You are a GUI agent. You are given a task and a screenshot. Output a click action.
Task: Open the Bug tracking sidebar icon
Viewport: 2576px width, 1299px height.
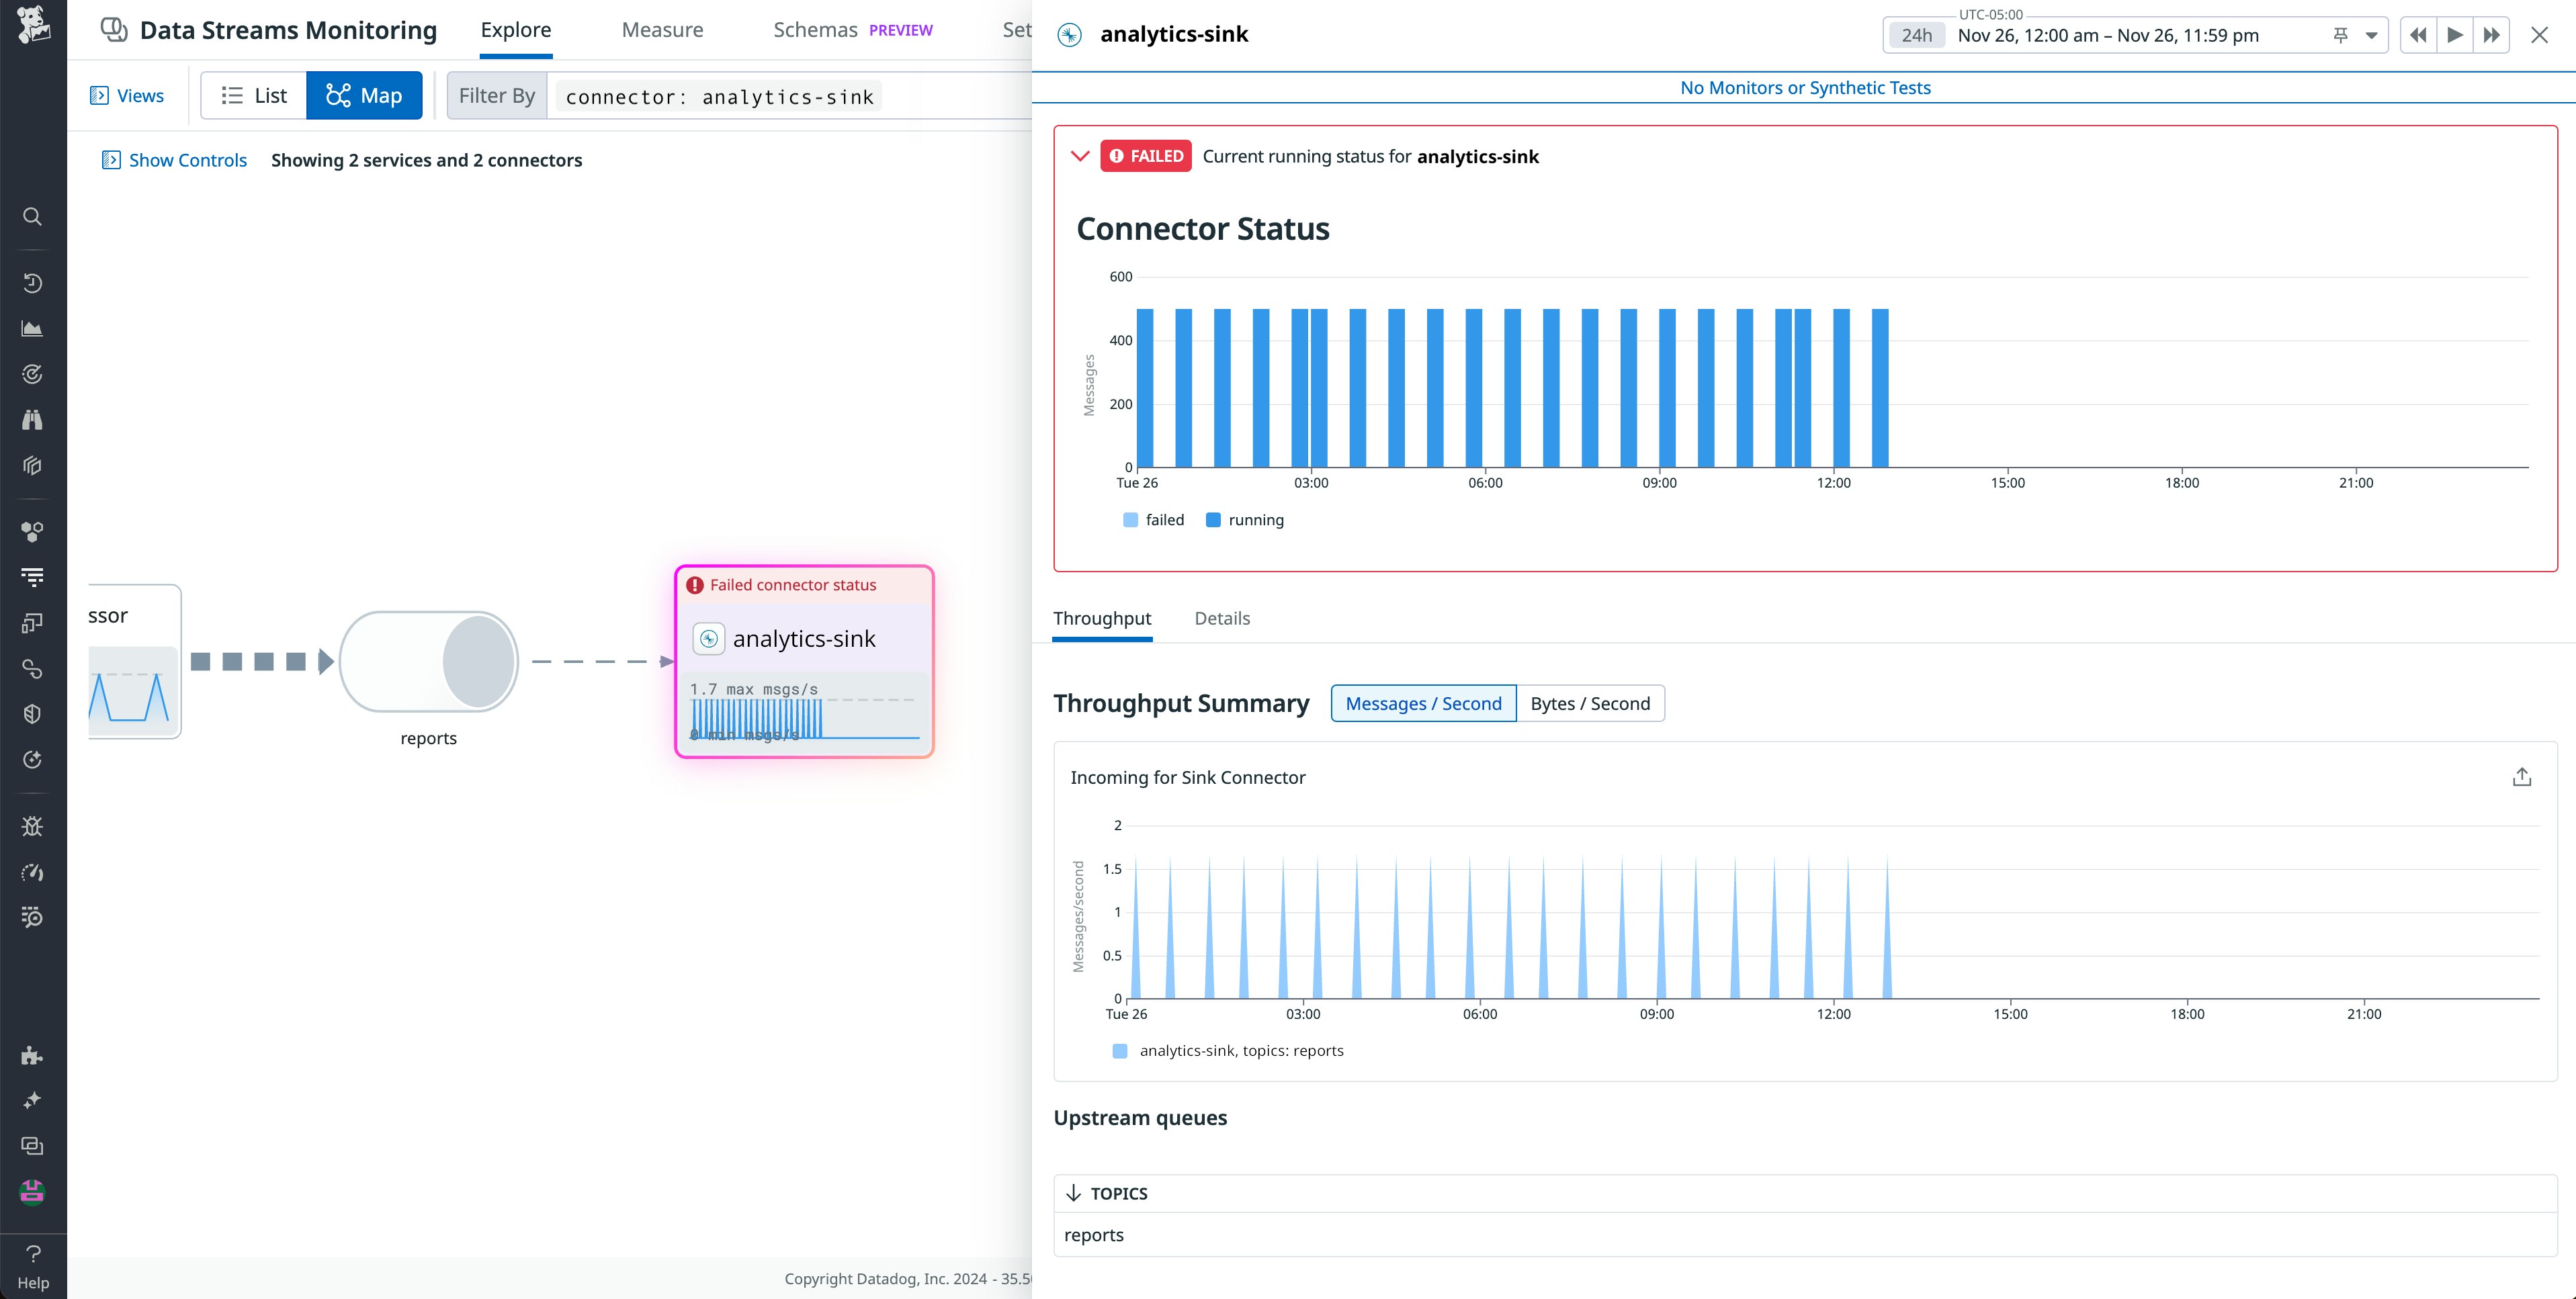[x=32, y=826]
